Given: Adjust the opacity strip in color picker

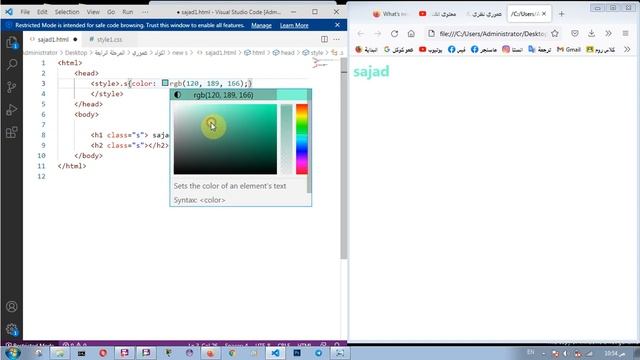Looking at the screenshot, I should tap(286, 139).
